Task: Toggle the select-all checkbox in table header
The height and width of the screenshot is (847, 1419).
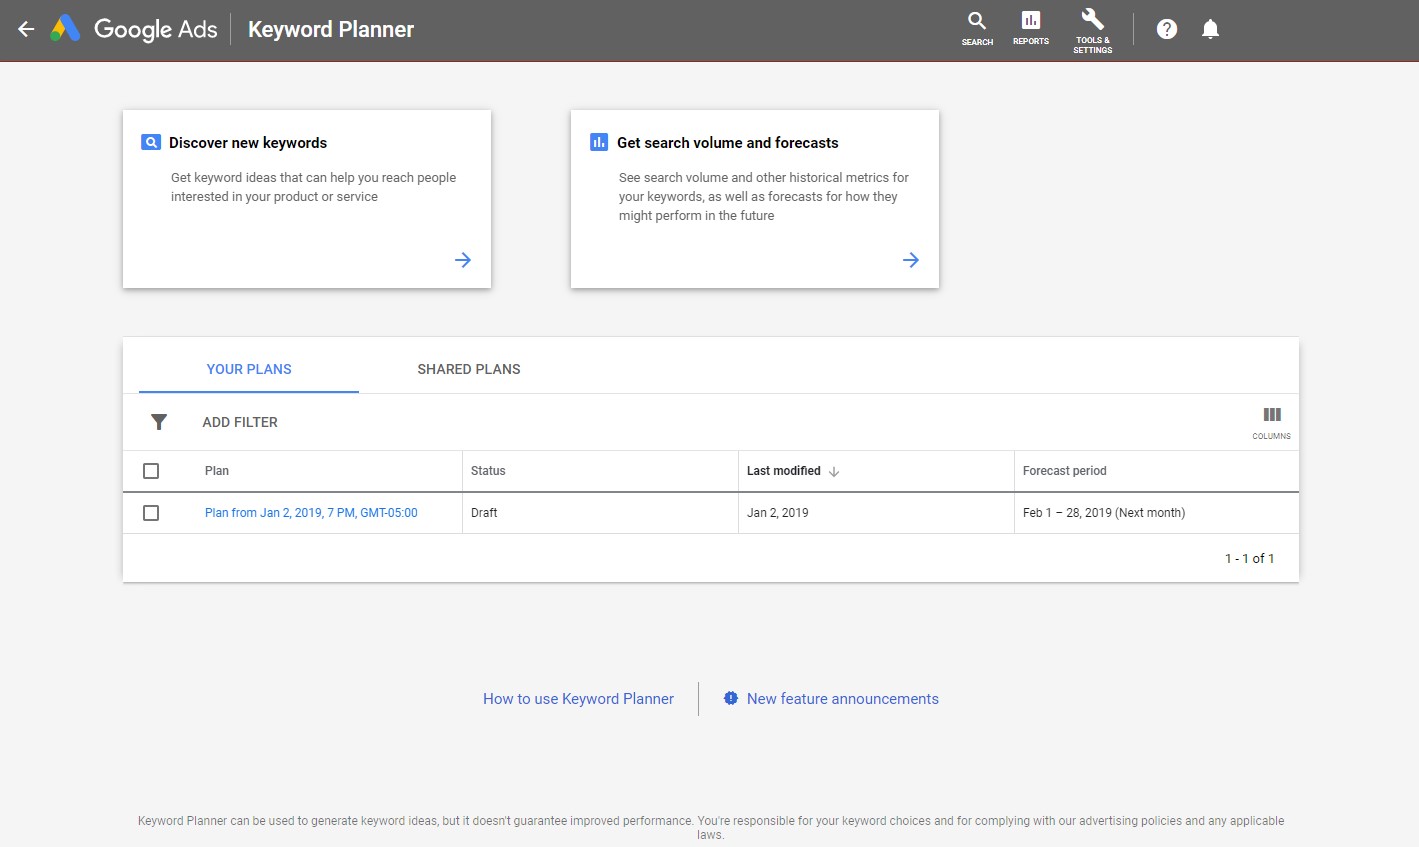Action: [x=151, y=471]
